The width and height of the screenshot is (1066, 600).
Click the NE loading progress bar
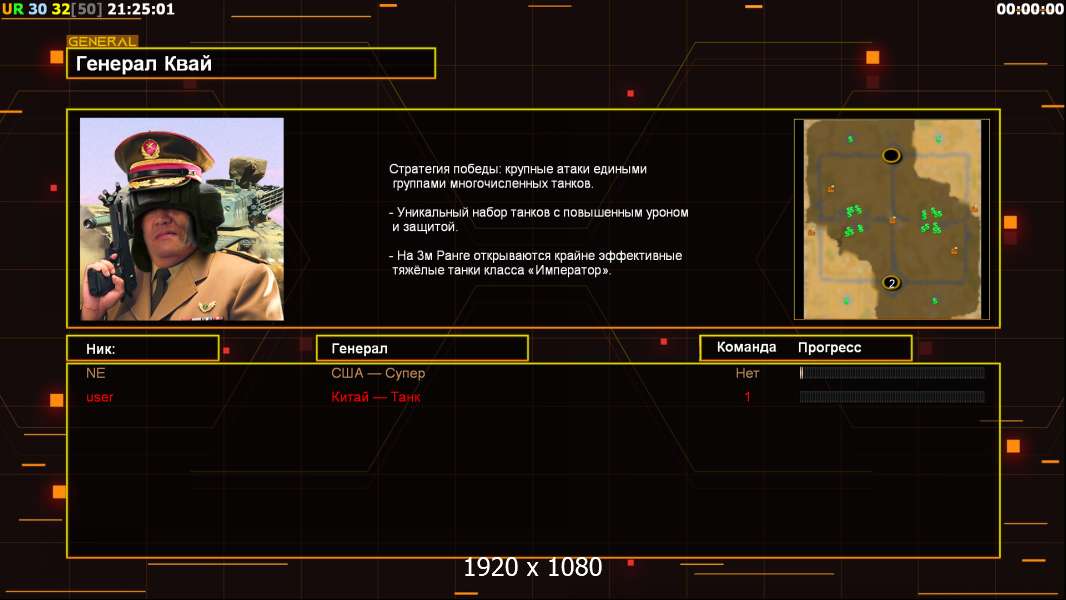(892, 372)
